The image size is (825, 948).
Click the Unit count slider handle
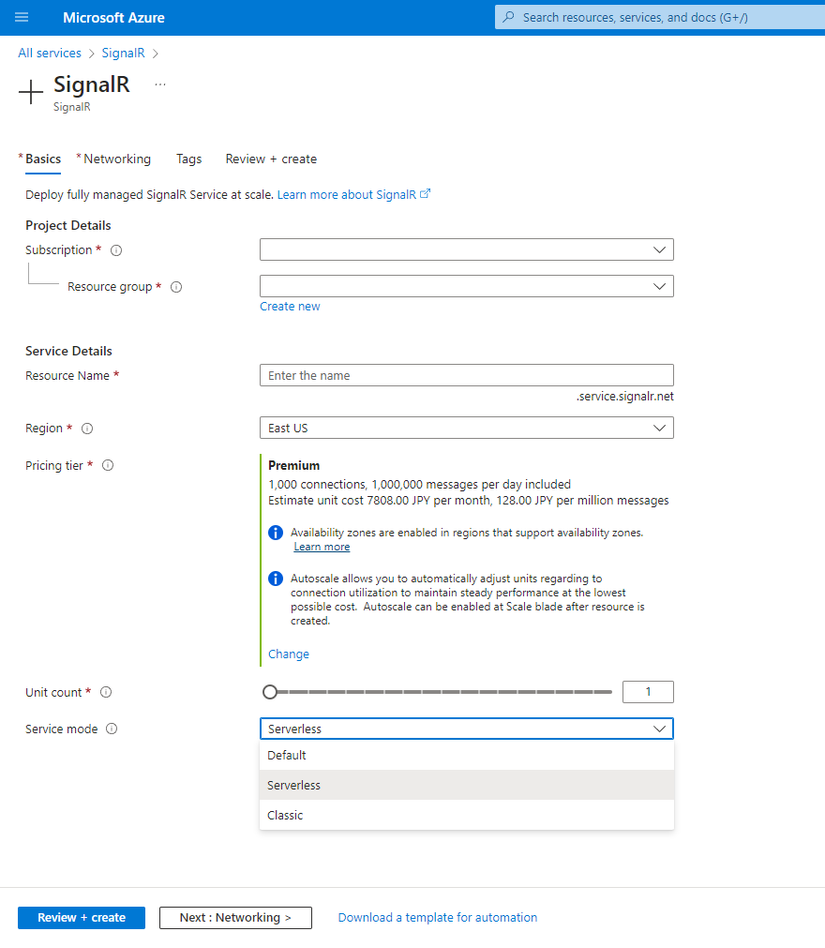270,692
